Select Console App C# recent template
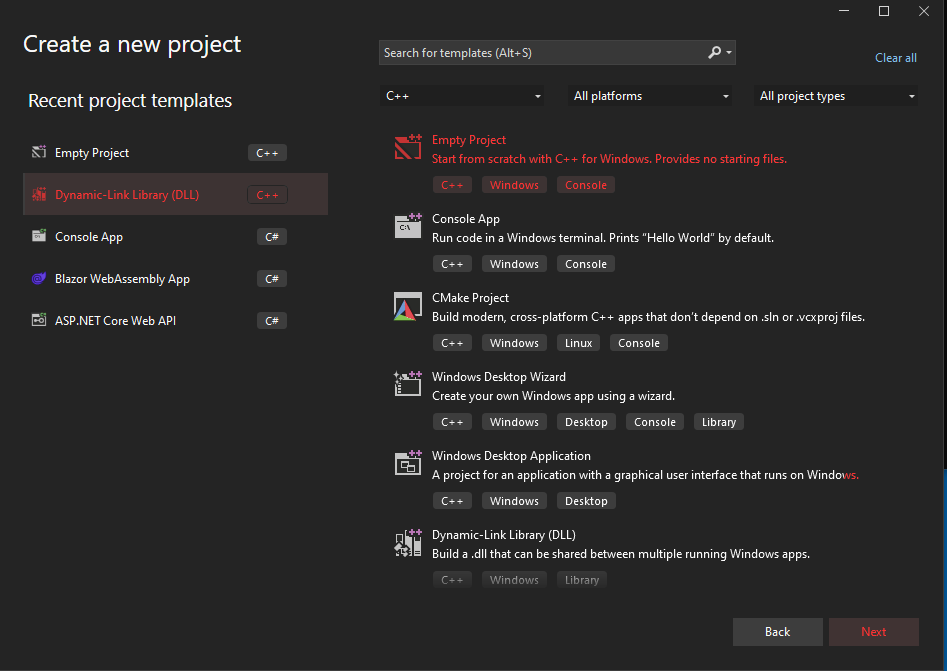Viewport: 947px width, 671px height. tap(175, 236)
